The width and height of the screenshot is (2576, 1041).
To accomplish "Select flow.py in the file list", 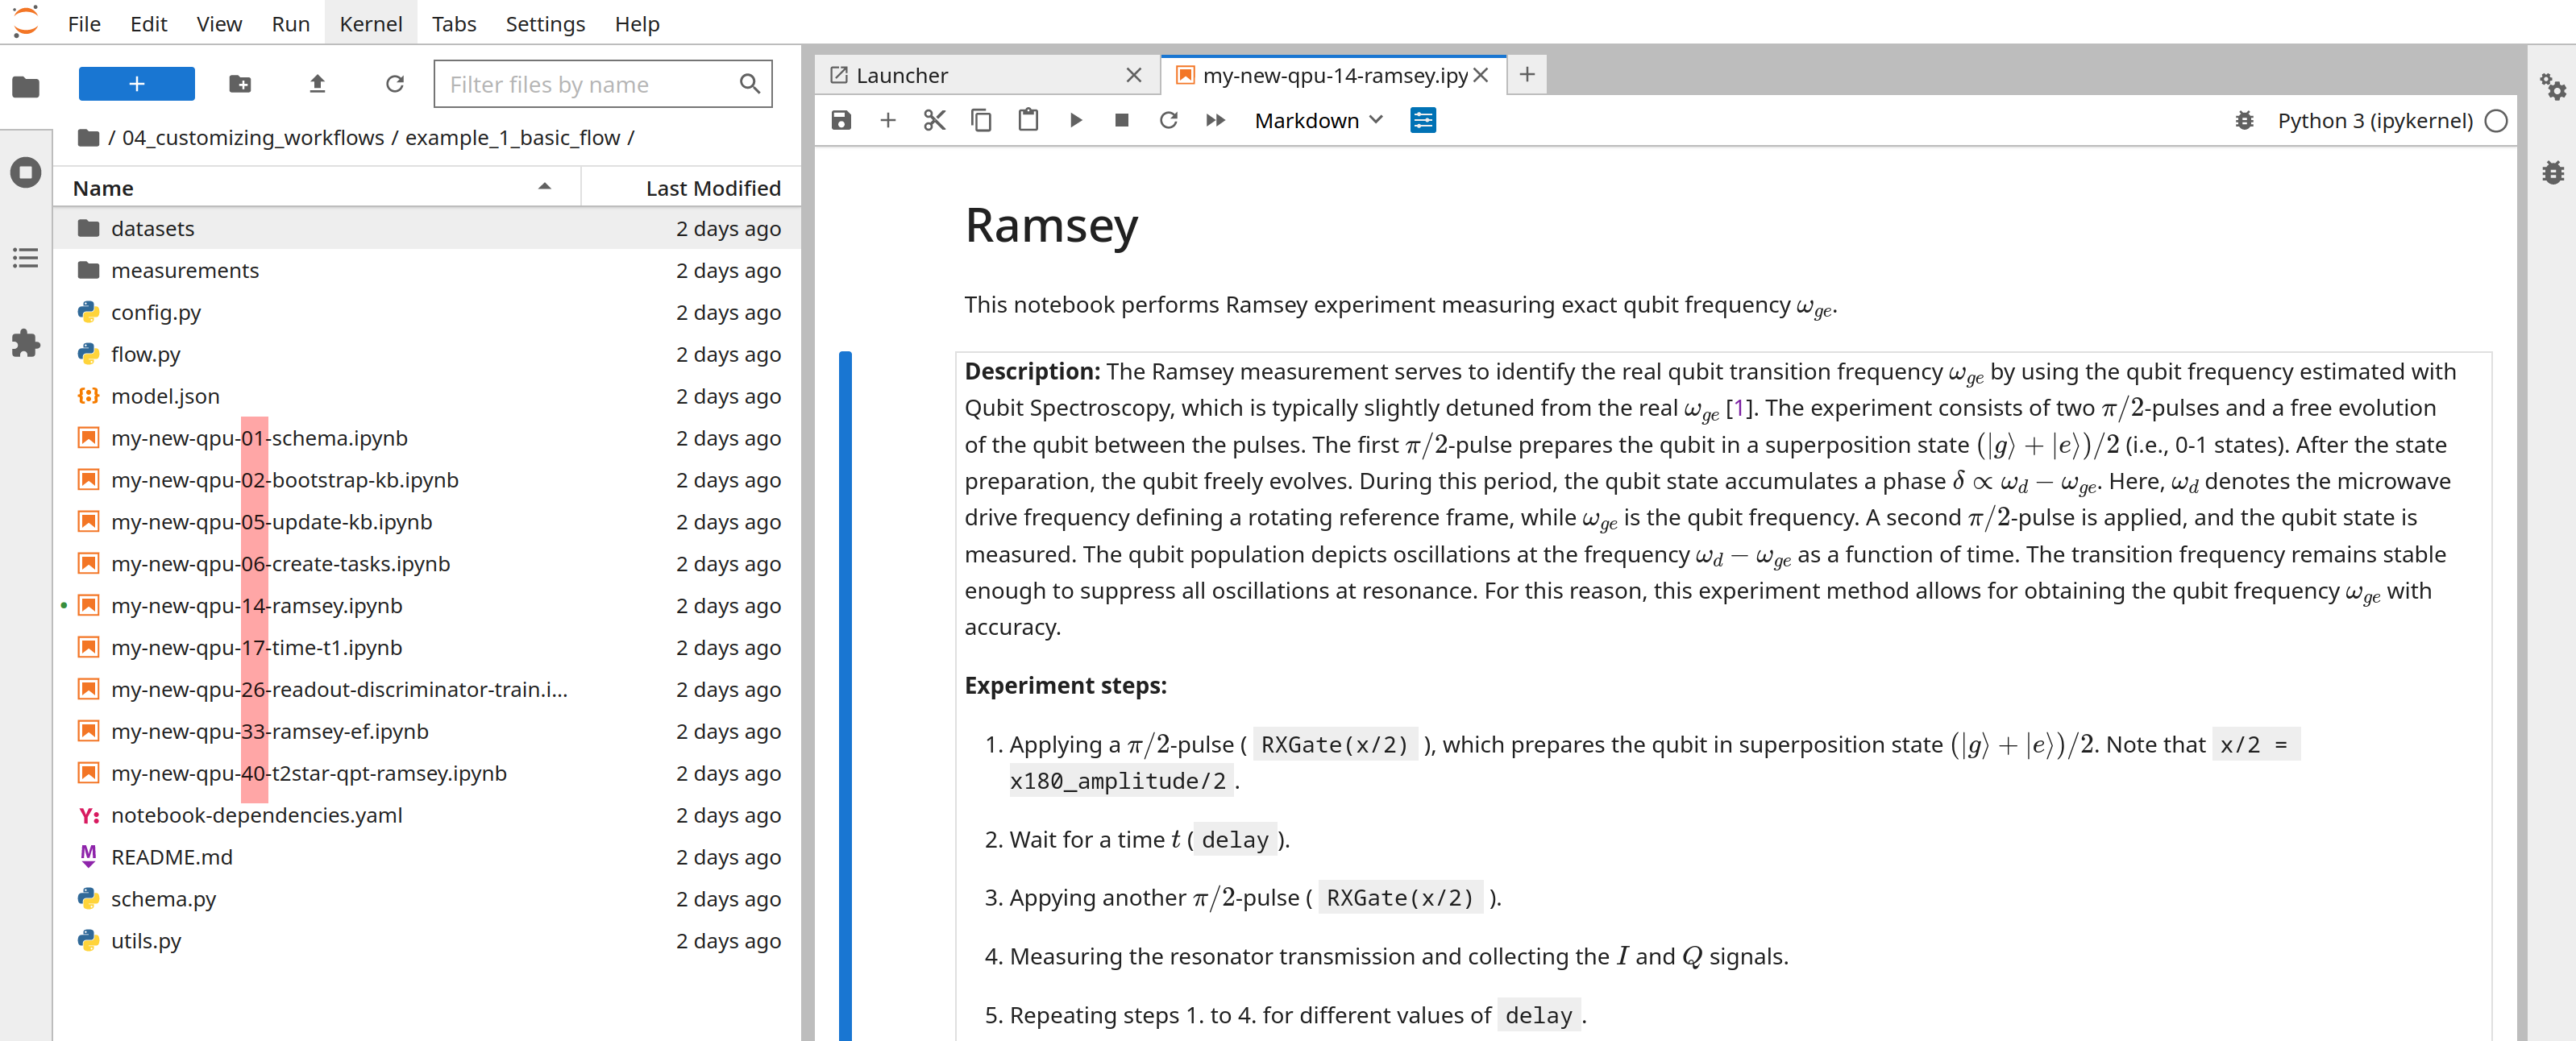I will pyautogui.click(x=427, y=354).
